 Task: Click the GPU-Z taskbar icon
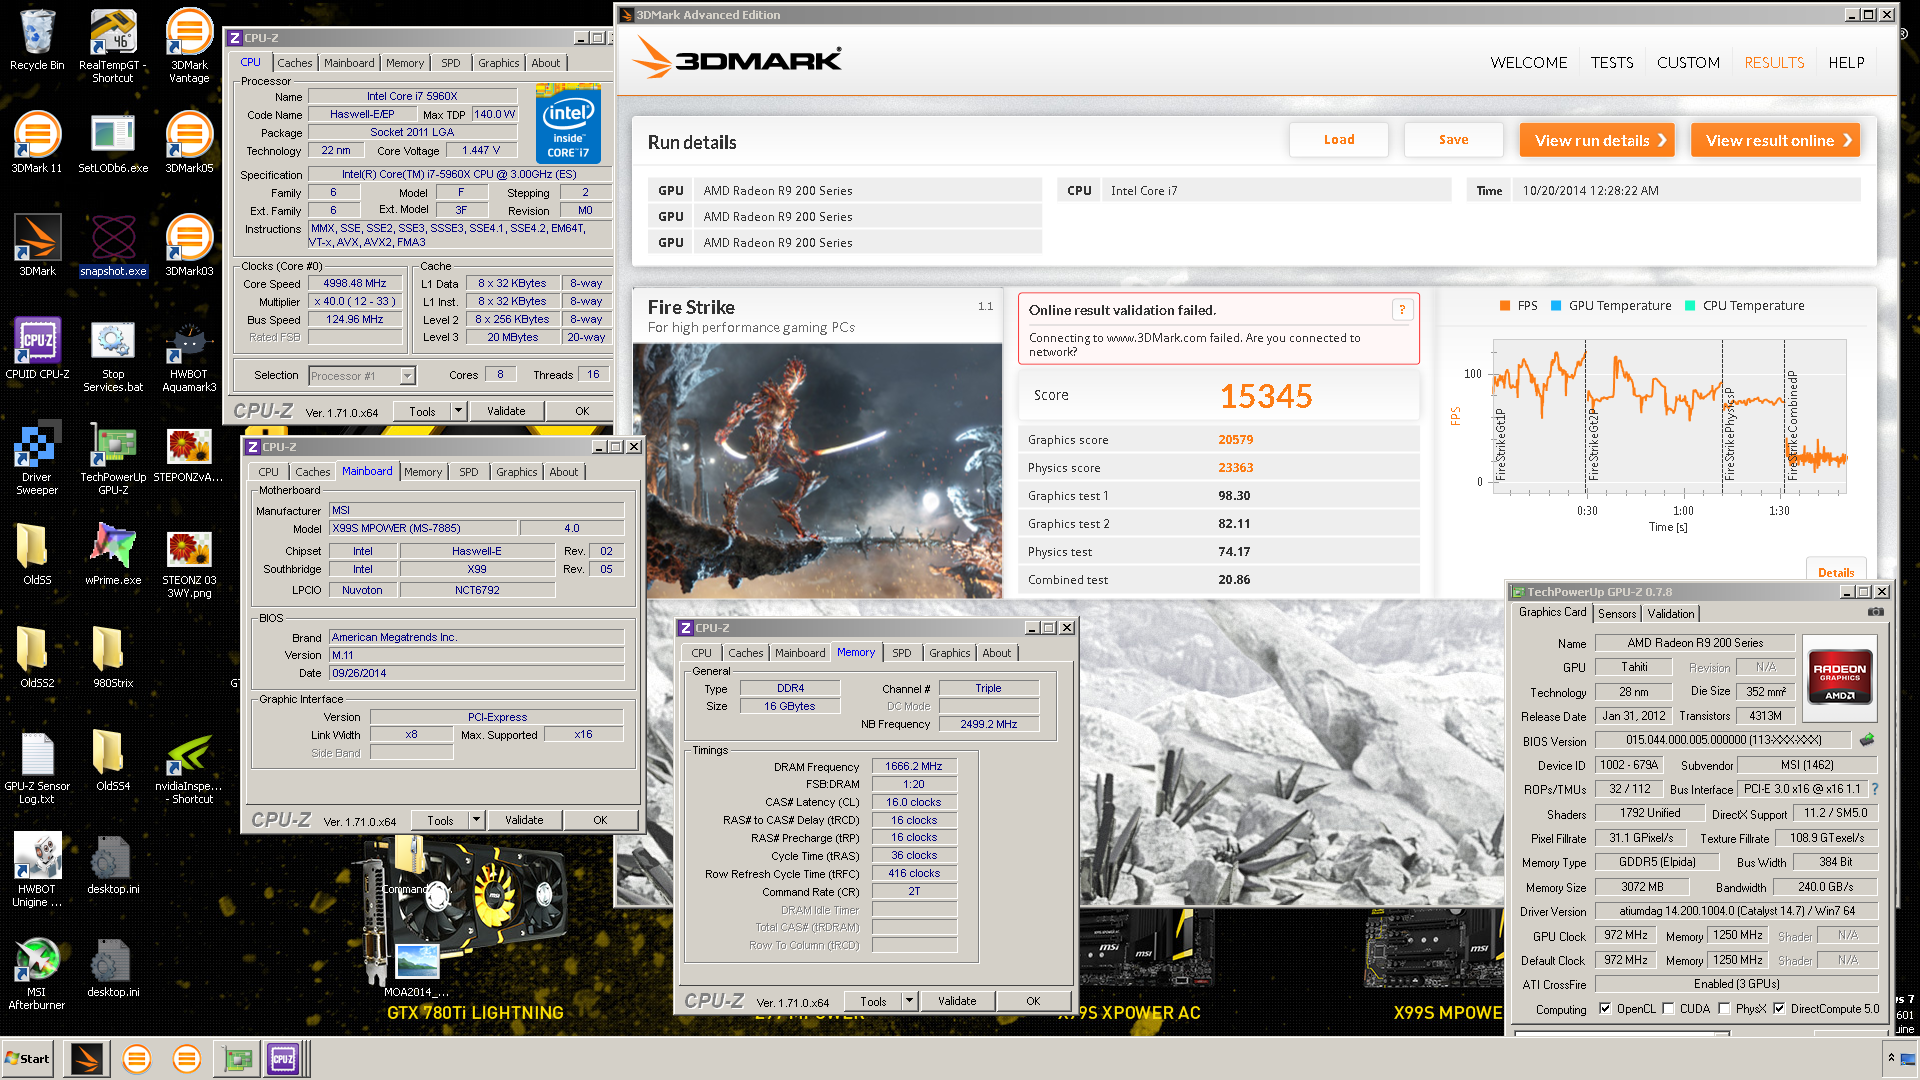pos(238,1059)
